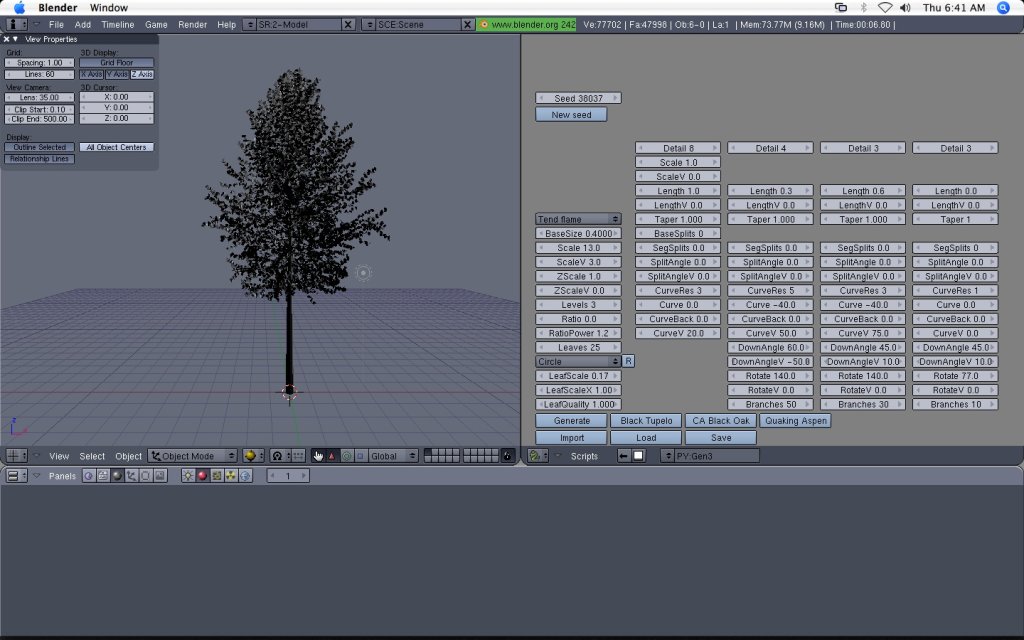The height and width of the screenshot is (640, 1024).
Task: Open the Render menu
Action: tap(192, 23)
